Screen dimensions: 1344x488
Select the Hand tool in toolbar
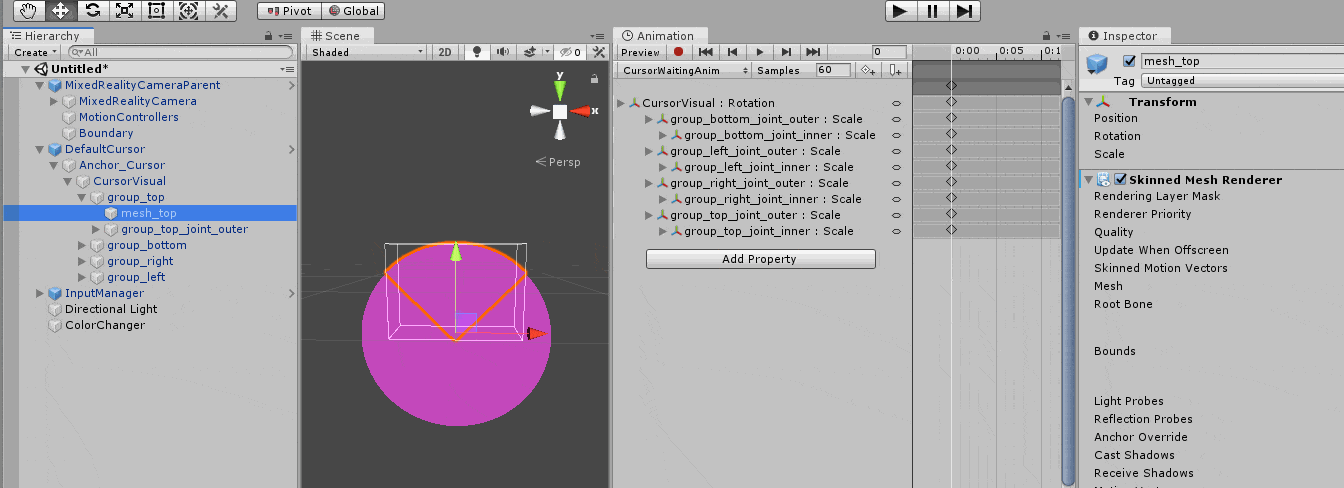coord(29,11)
